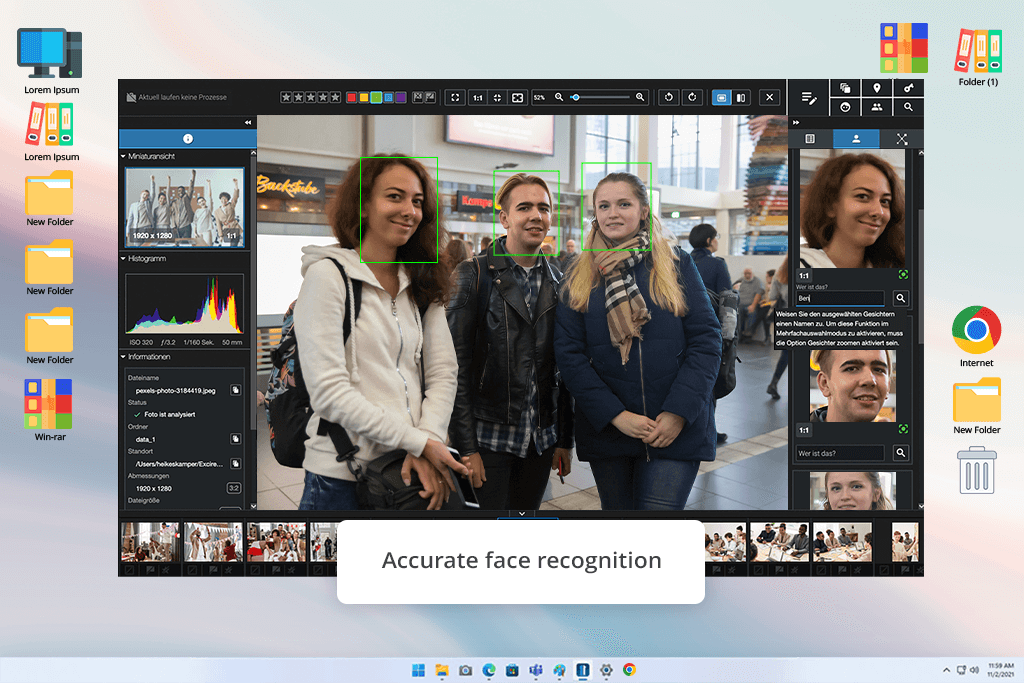Open the edit notes list icon

pos(808,98)
